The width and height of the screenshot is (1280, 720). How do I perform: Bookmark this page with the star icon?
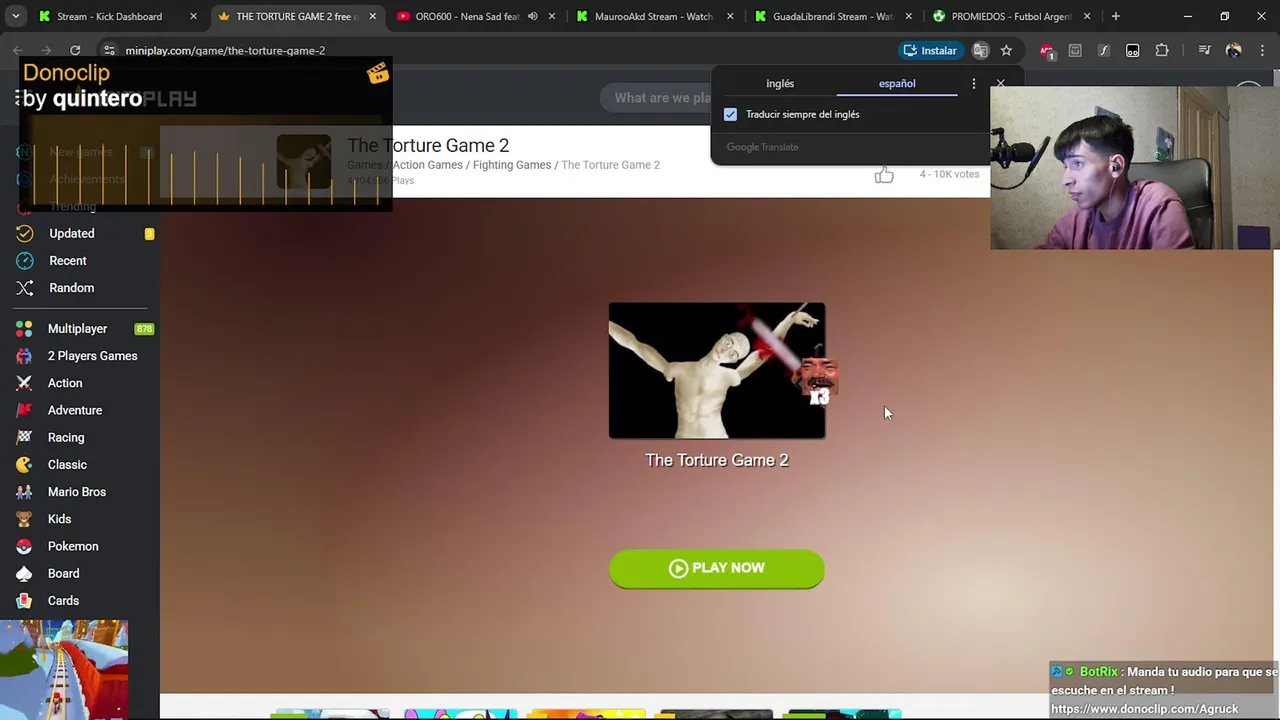tap(1006, 50)
